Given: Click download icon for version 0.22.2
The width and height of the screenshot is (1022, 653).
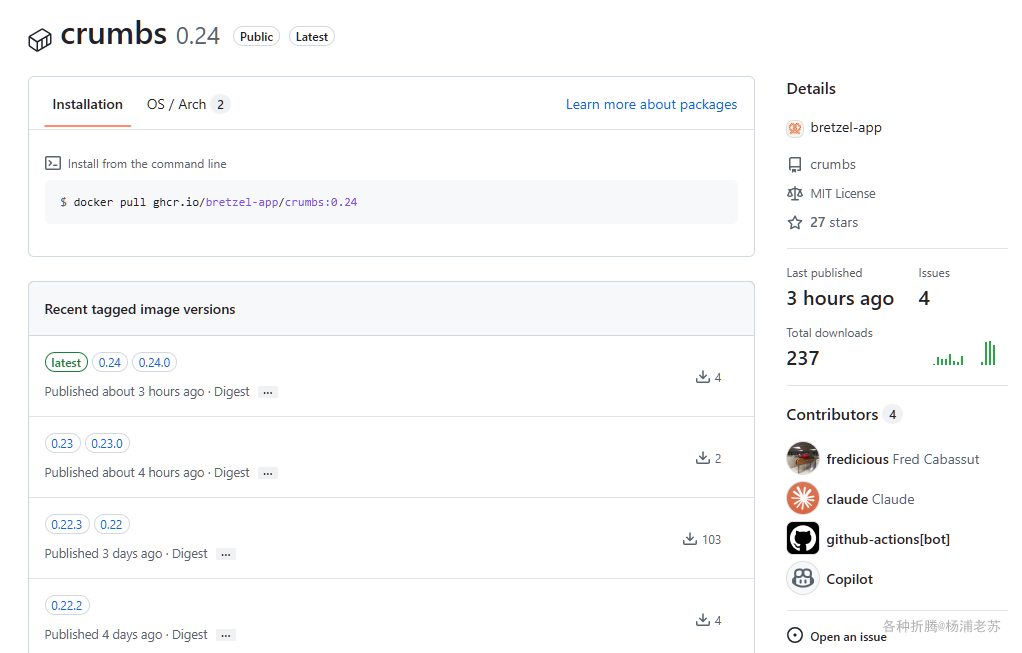Looking at the screenshot, I should point(703,620).
